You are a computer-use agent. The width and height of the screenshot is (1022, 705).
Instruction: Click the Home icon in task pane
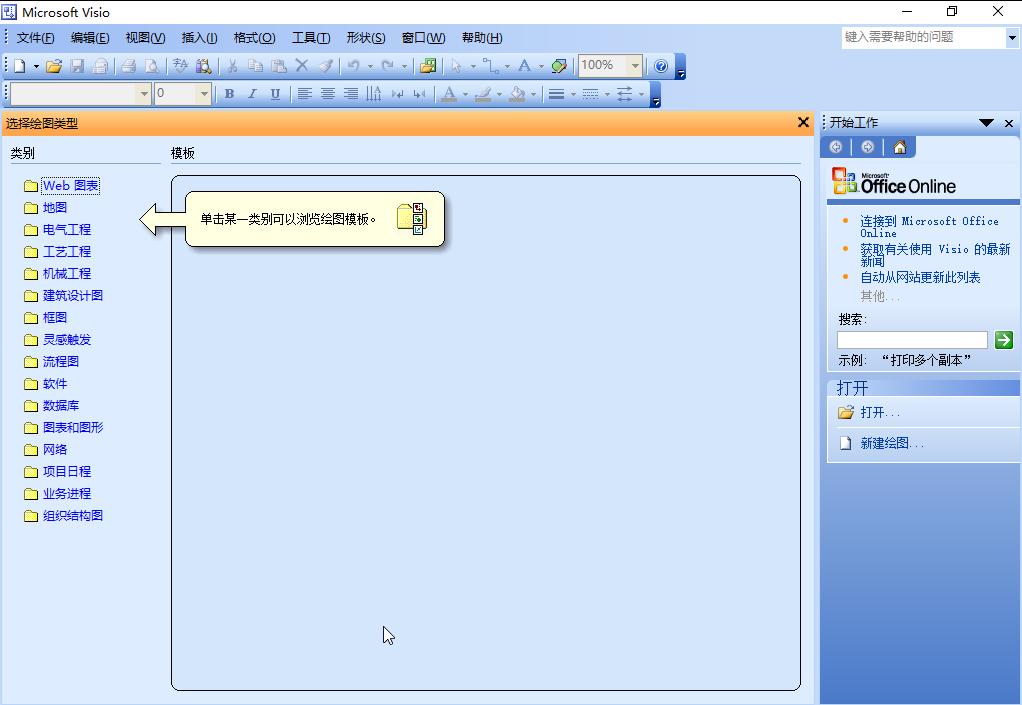coord(899,147)
